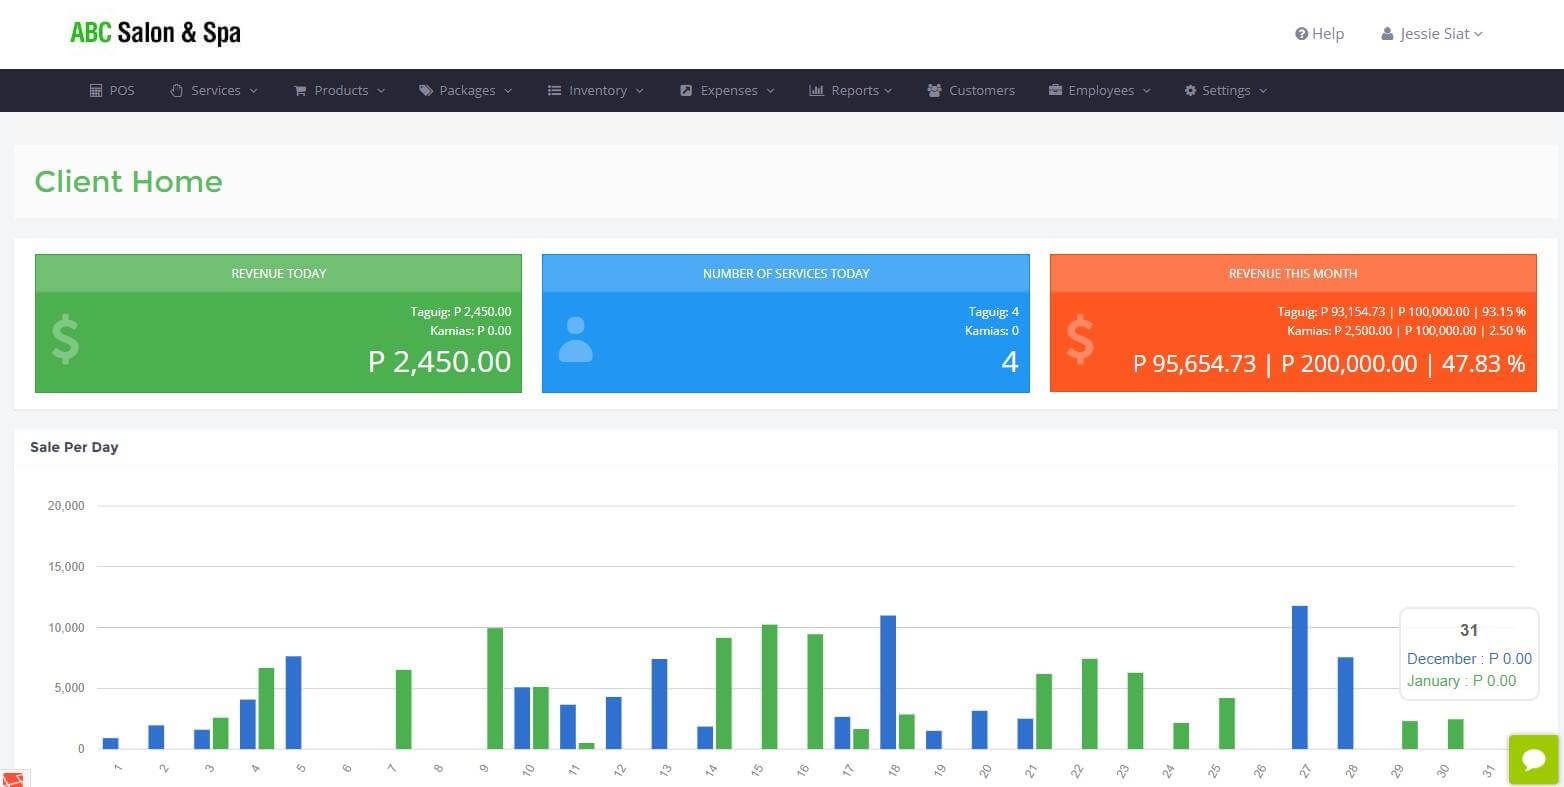Expand the Products dropdown arrow
The height and width of the screenshot is (787, 1564).
tap(381, 91)
